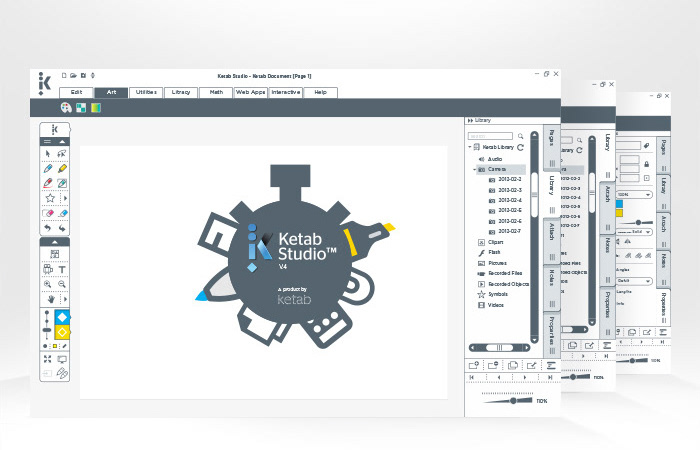Open the Edit tab

click(x=76, y=92)
